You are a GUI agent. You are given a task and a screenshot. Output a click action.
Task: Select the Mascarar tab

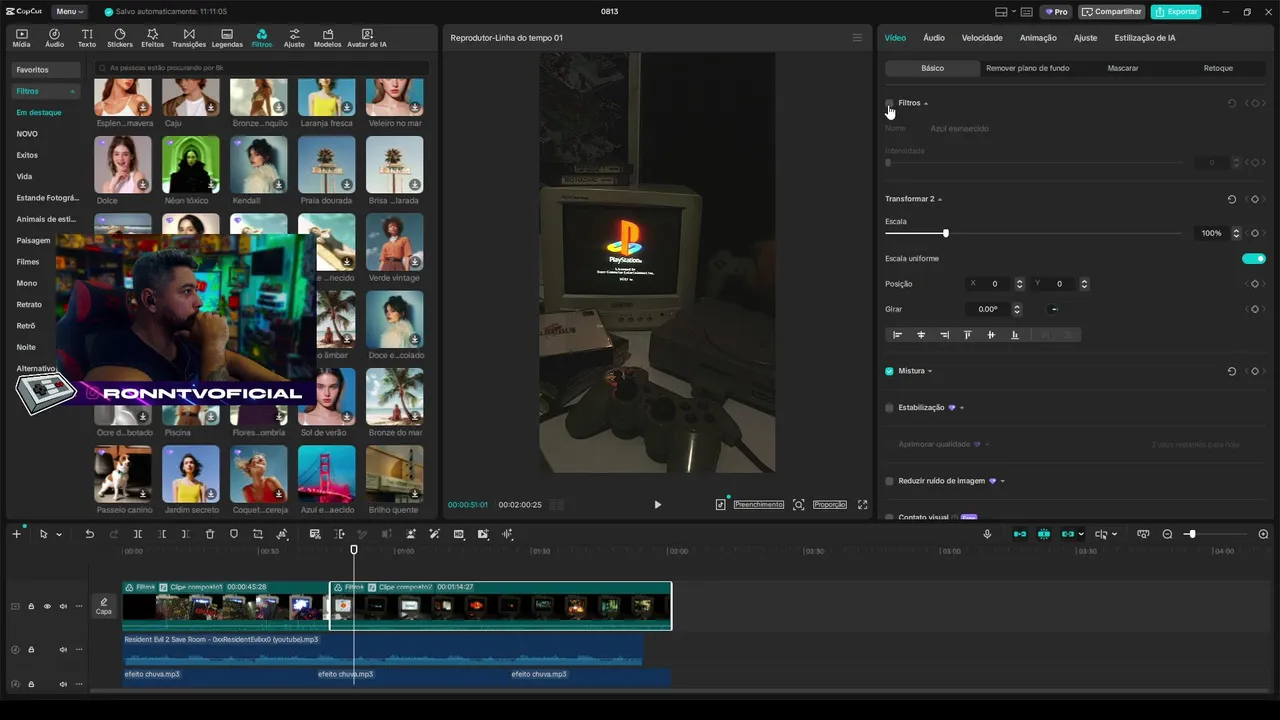tap(1123, 68)
